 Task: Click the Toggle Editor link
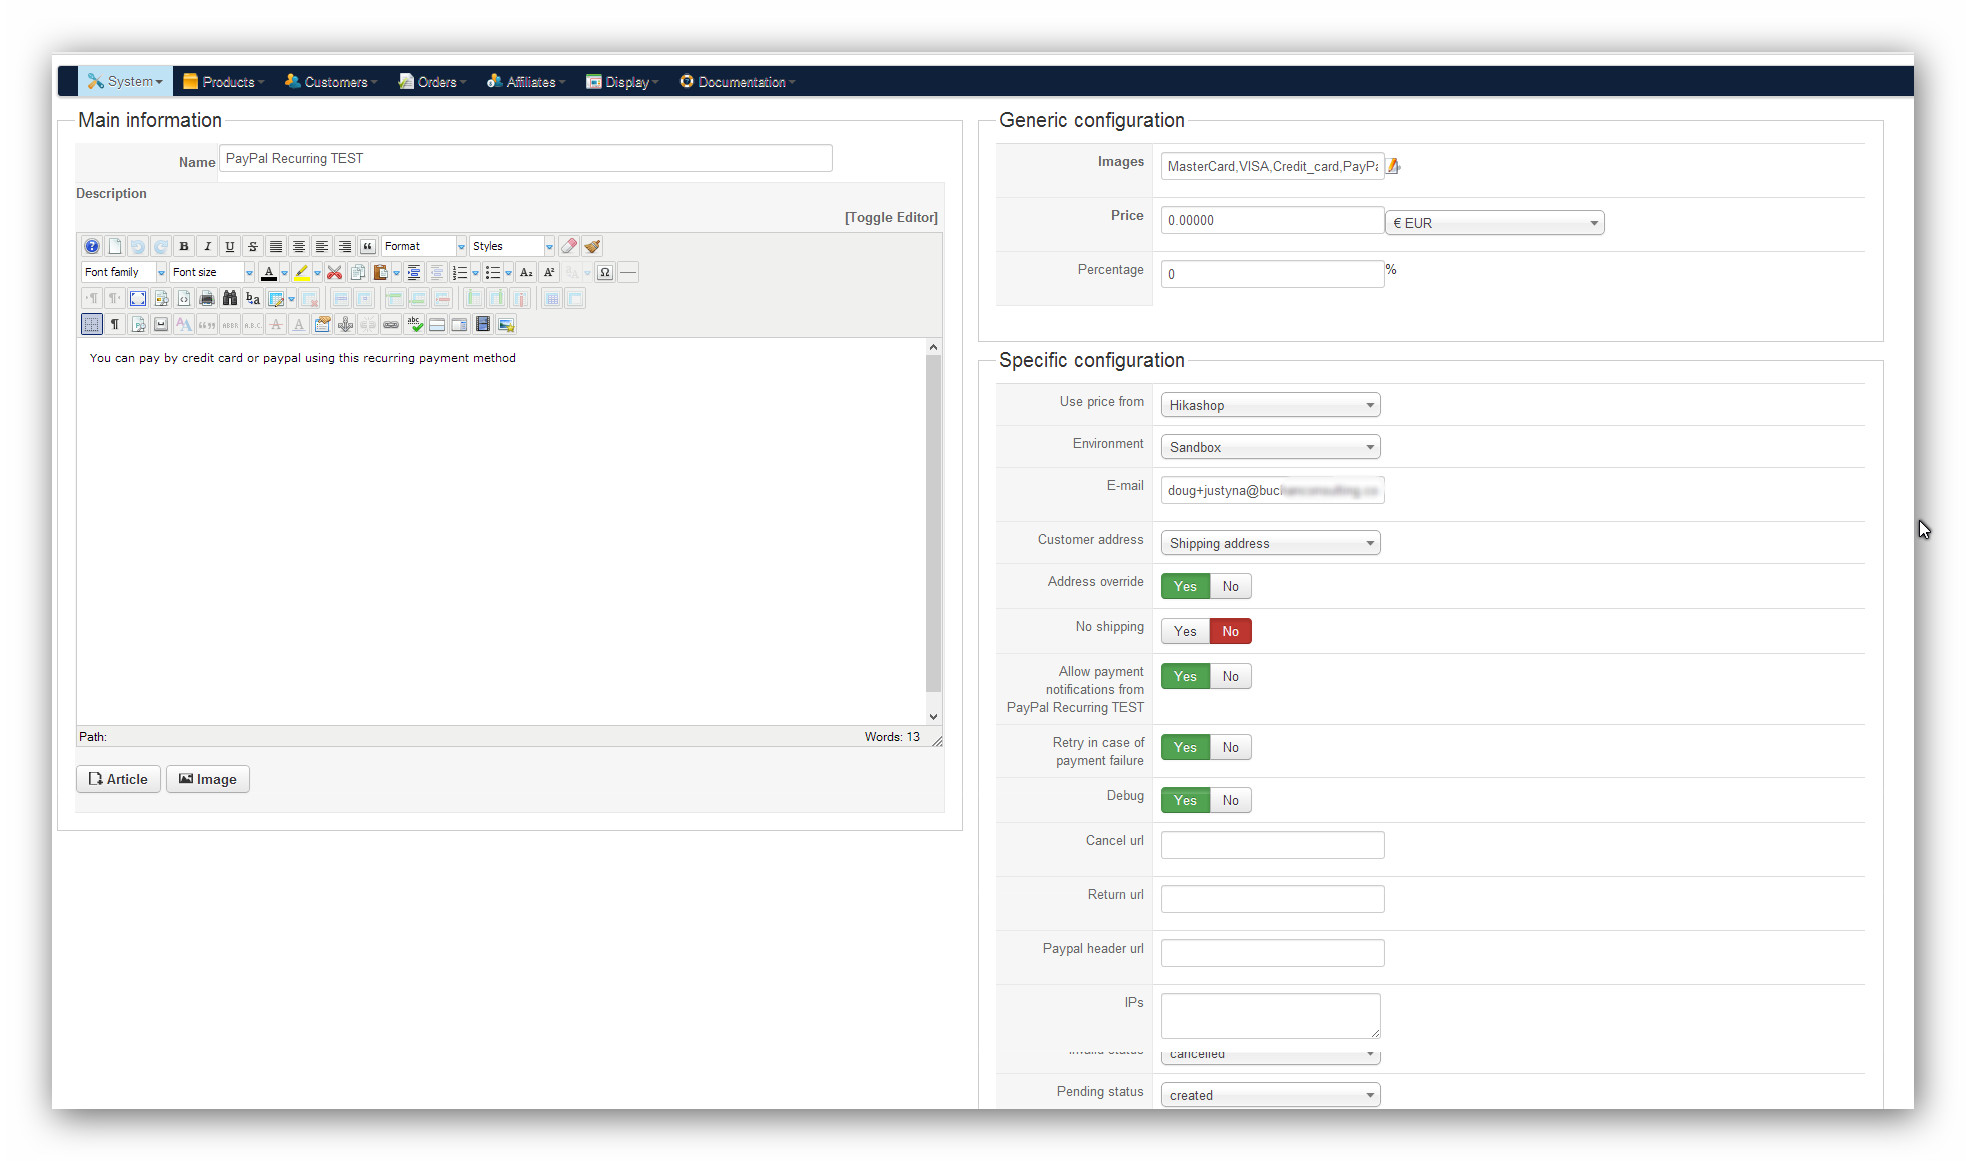[x=891, y=217]
